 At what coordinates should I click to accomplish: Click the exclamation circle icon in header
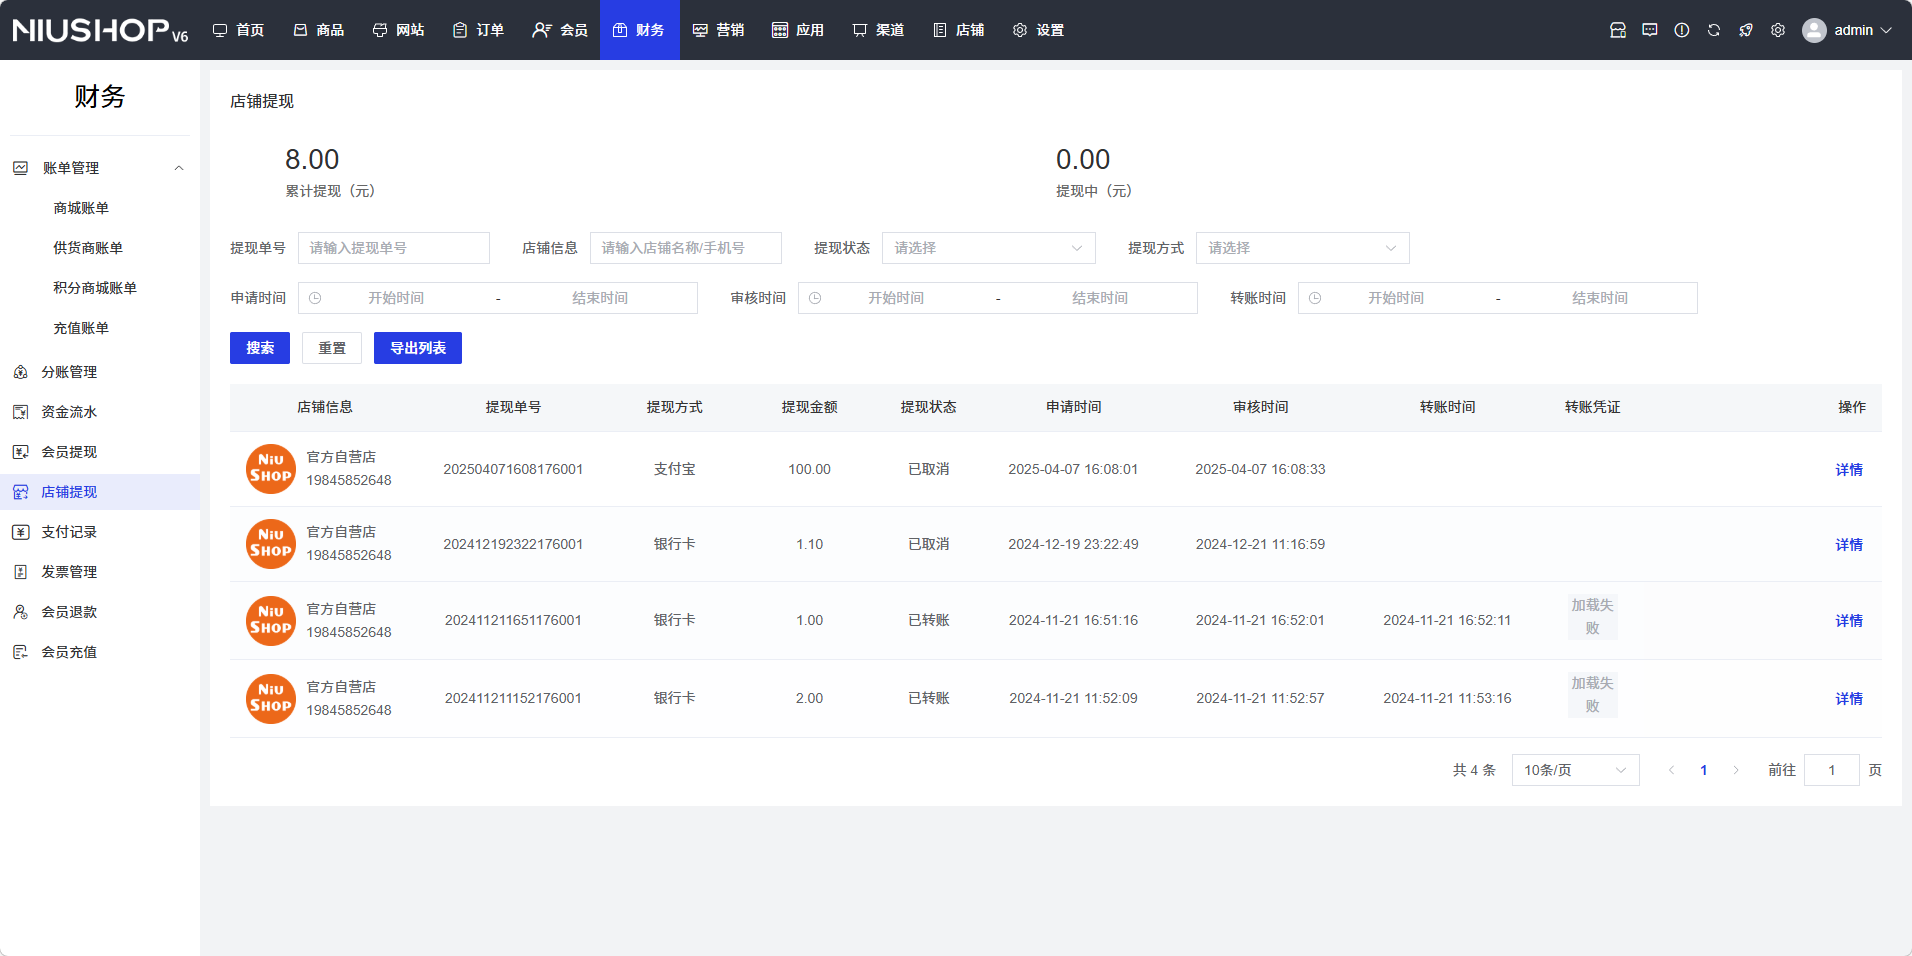click(1682, 30)
